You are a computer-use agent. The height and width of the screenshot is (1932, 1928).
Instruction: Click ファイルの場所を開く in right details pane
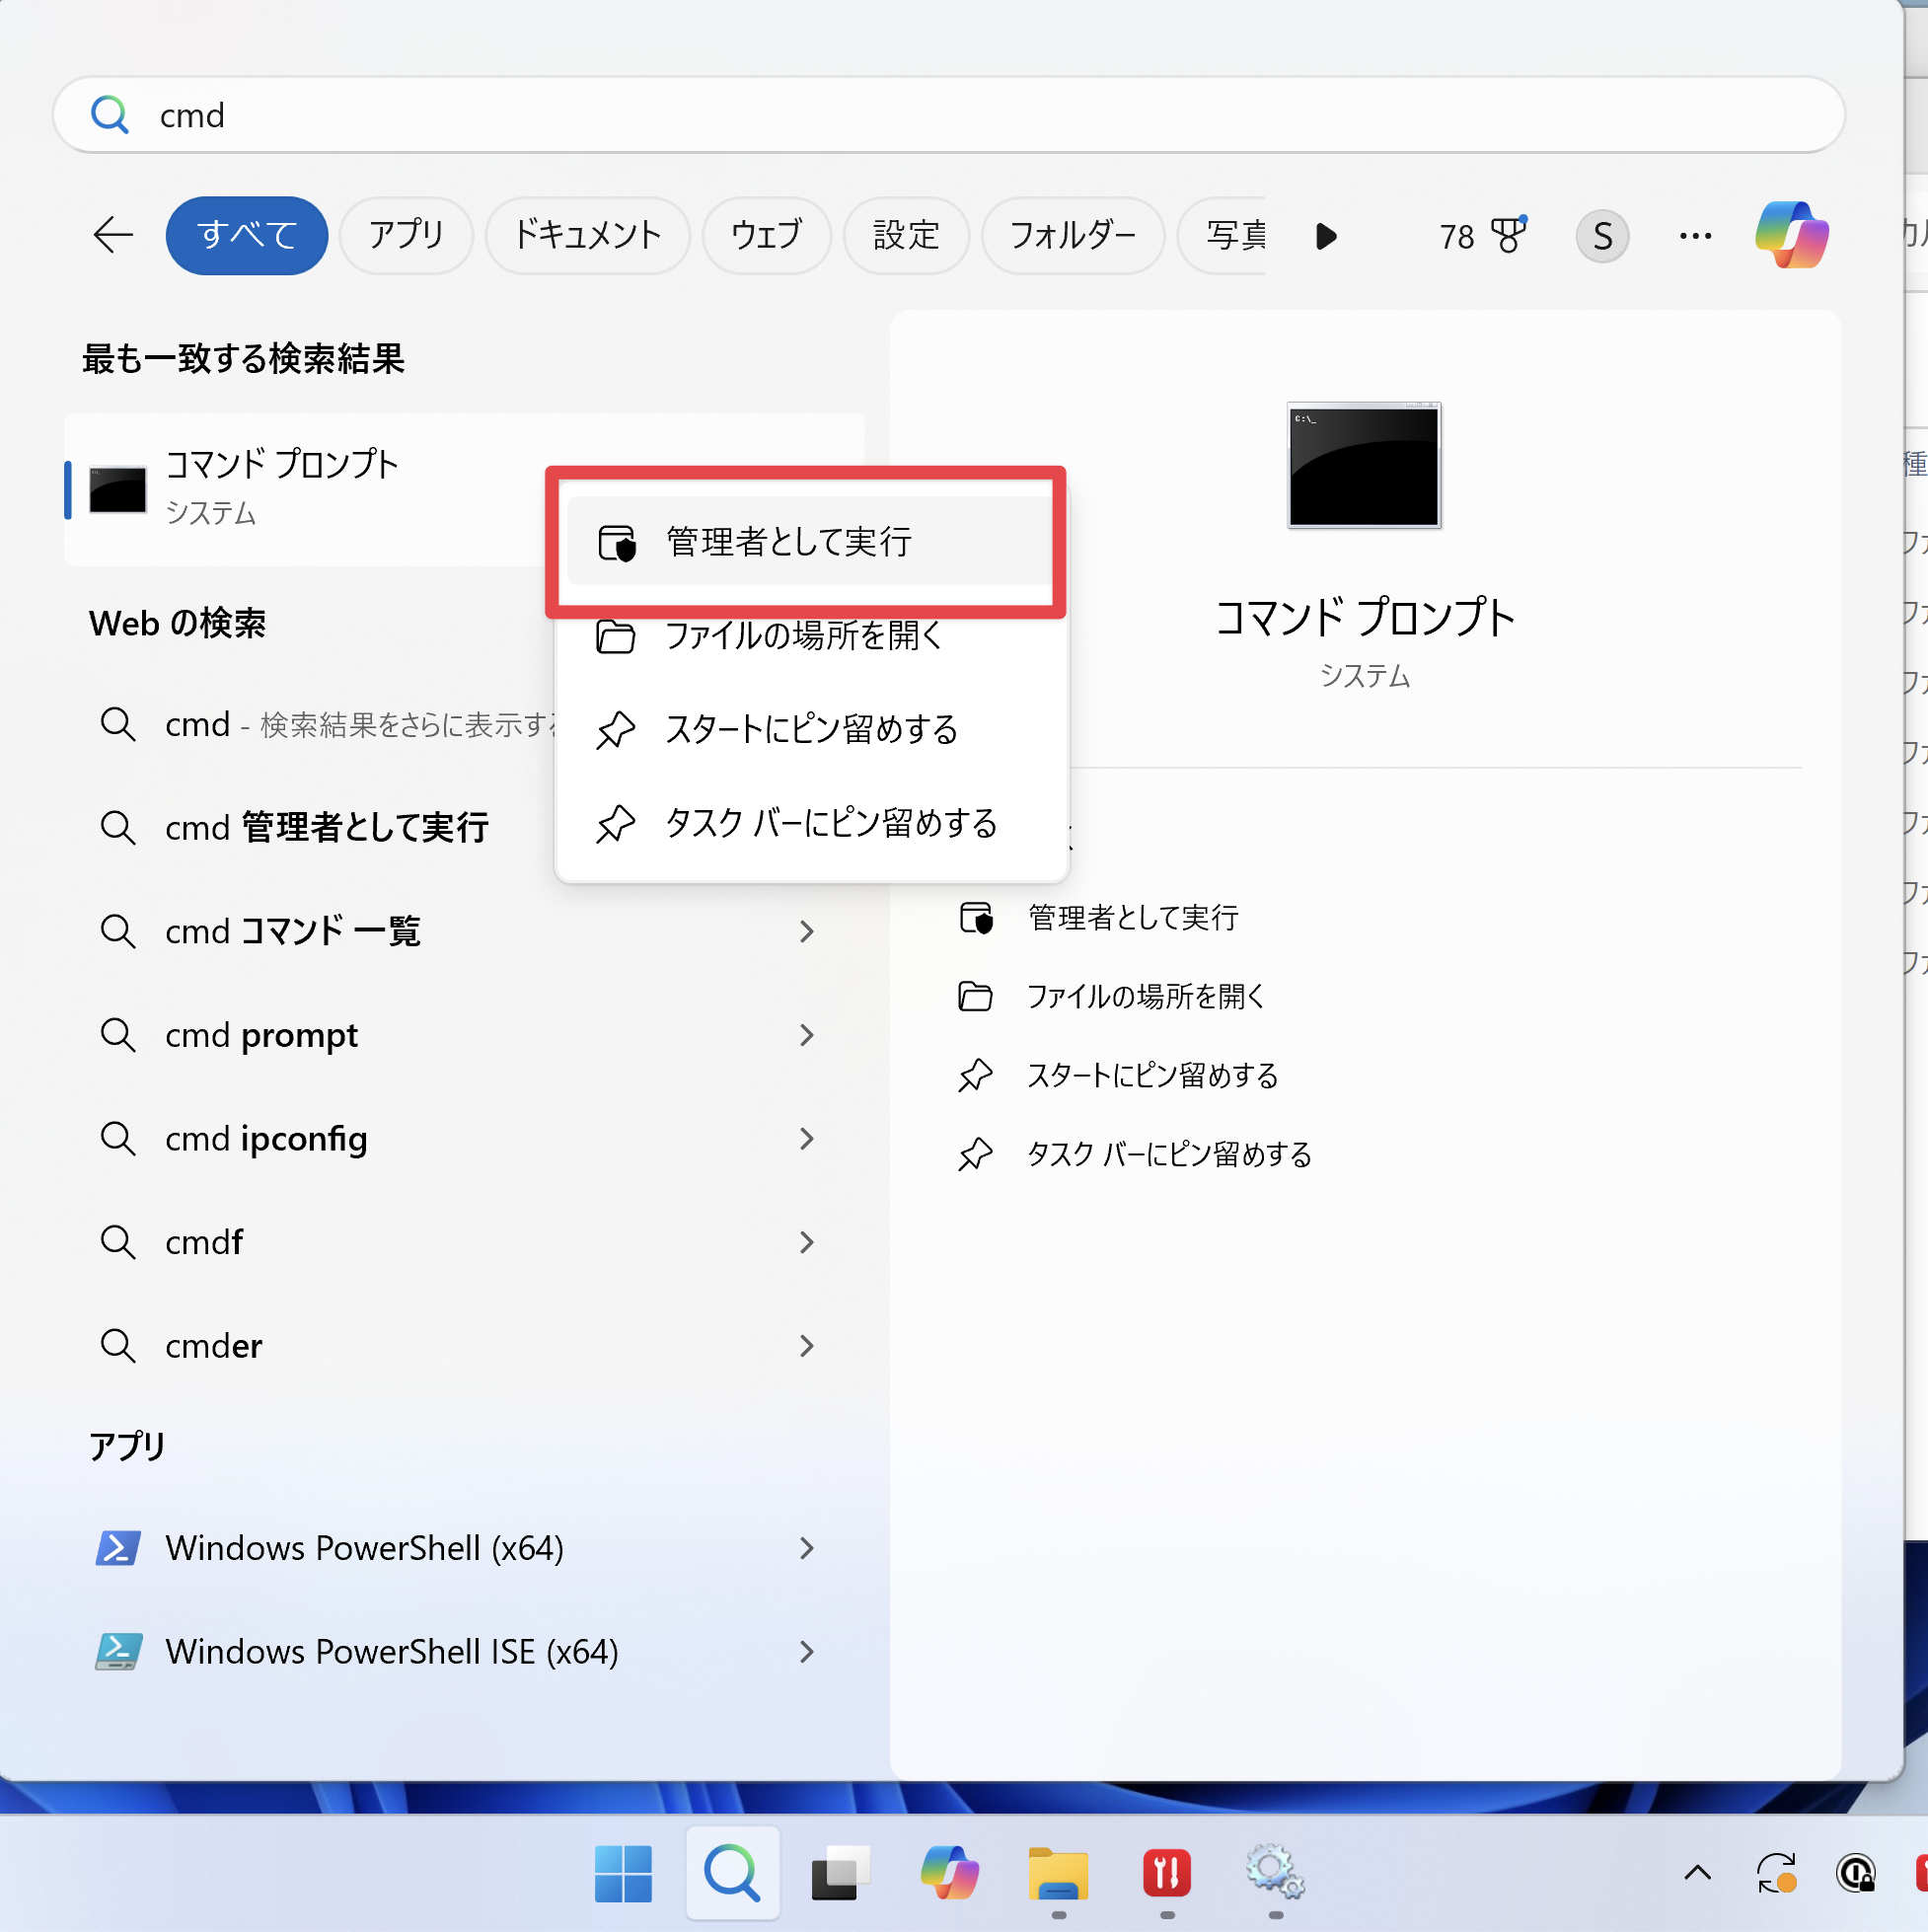1145,996
